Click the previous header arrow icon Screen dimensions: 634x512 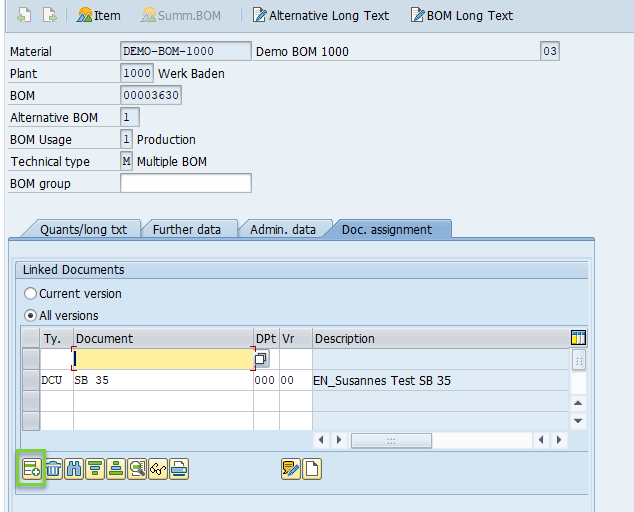(24, 15)
